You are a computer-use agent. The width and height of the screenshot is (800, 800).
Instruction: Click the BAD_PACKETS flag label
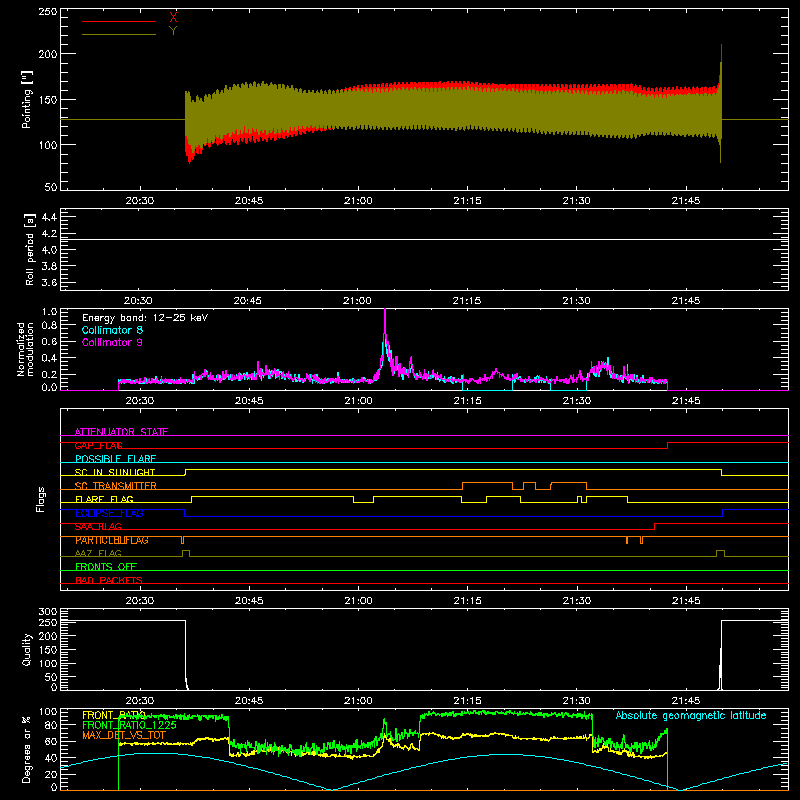tap(109, 580)
